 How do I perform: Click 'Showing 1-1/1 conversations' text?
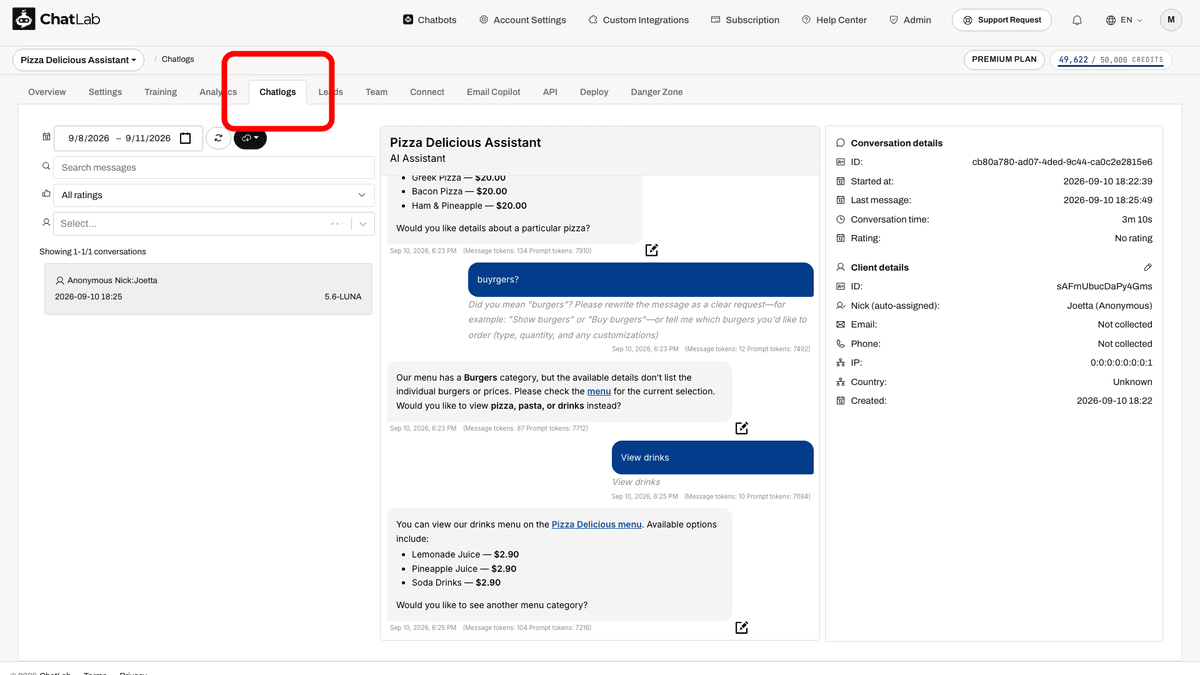[92, 251]
